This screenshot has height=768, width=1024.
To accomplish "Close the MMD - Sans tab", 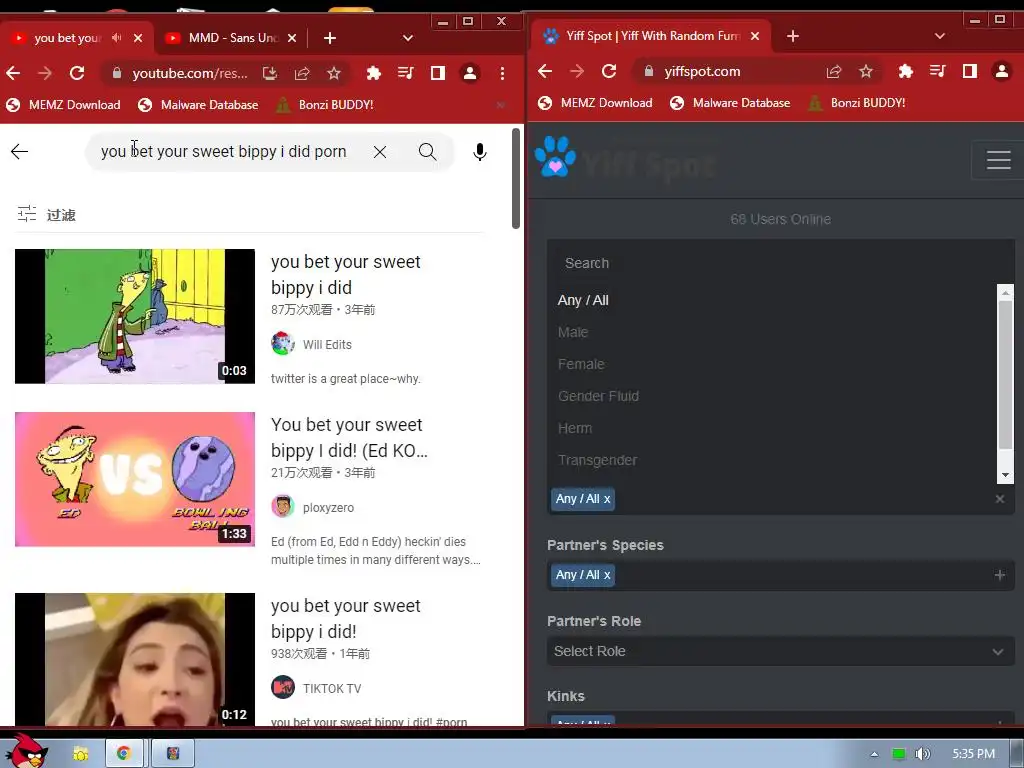I will pyautogui.click(x=292, y=38).
